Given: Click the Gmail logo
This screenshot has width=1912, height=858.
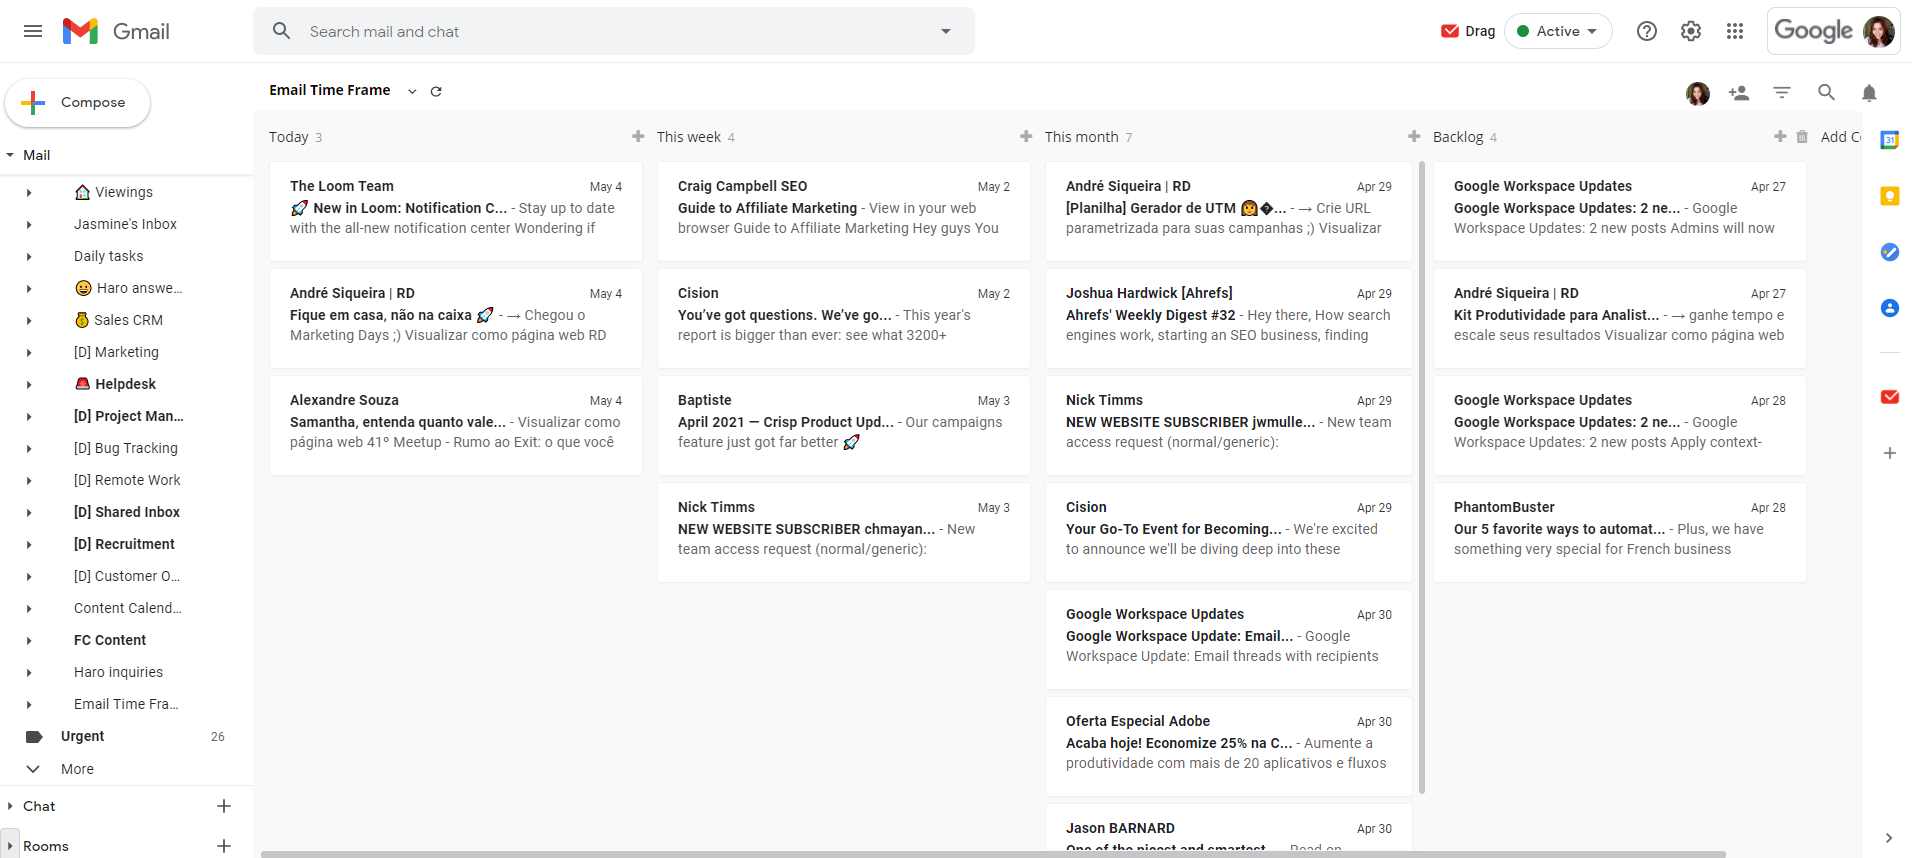Looking at the screenshot, I should [116, 31].
